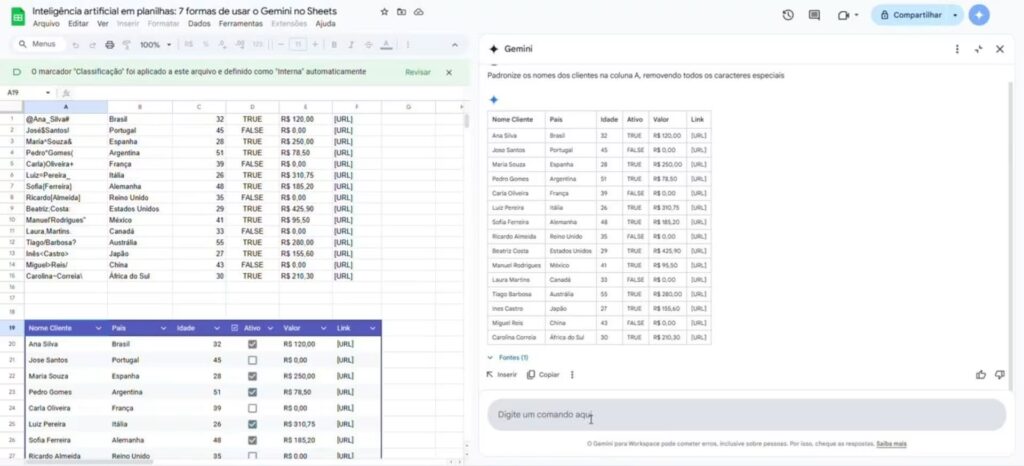Decrease font size with minus button
The height and width of the screenshot is (466, 1024).
point(281,44)
